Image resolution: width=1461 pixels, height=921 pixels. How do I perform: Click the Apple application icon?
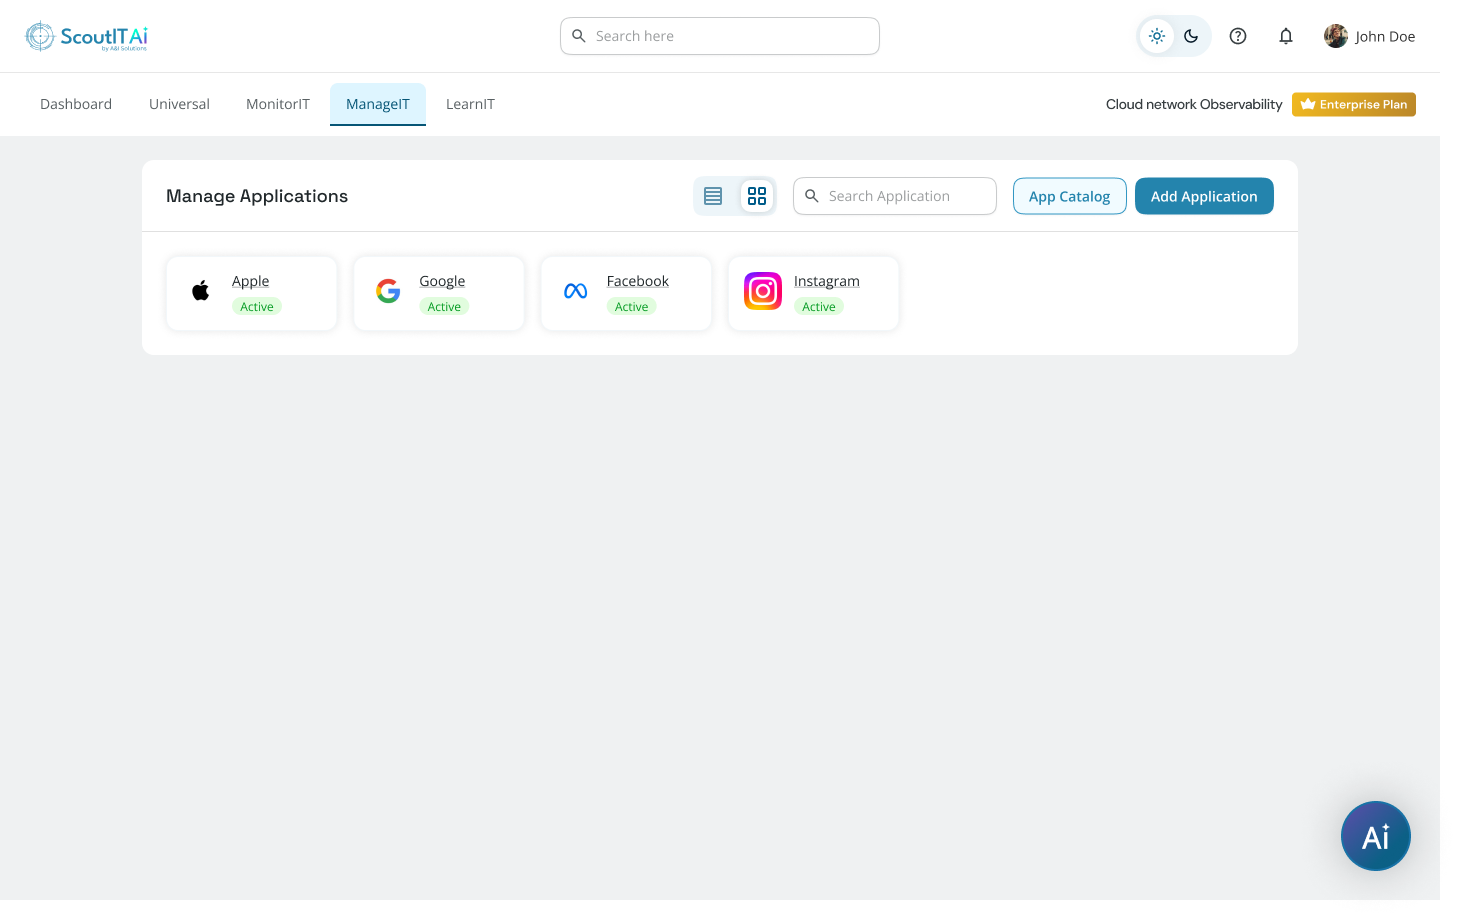tap(200, 290)
